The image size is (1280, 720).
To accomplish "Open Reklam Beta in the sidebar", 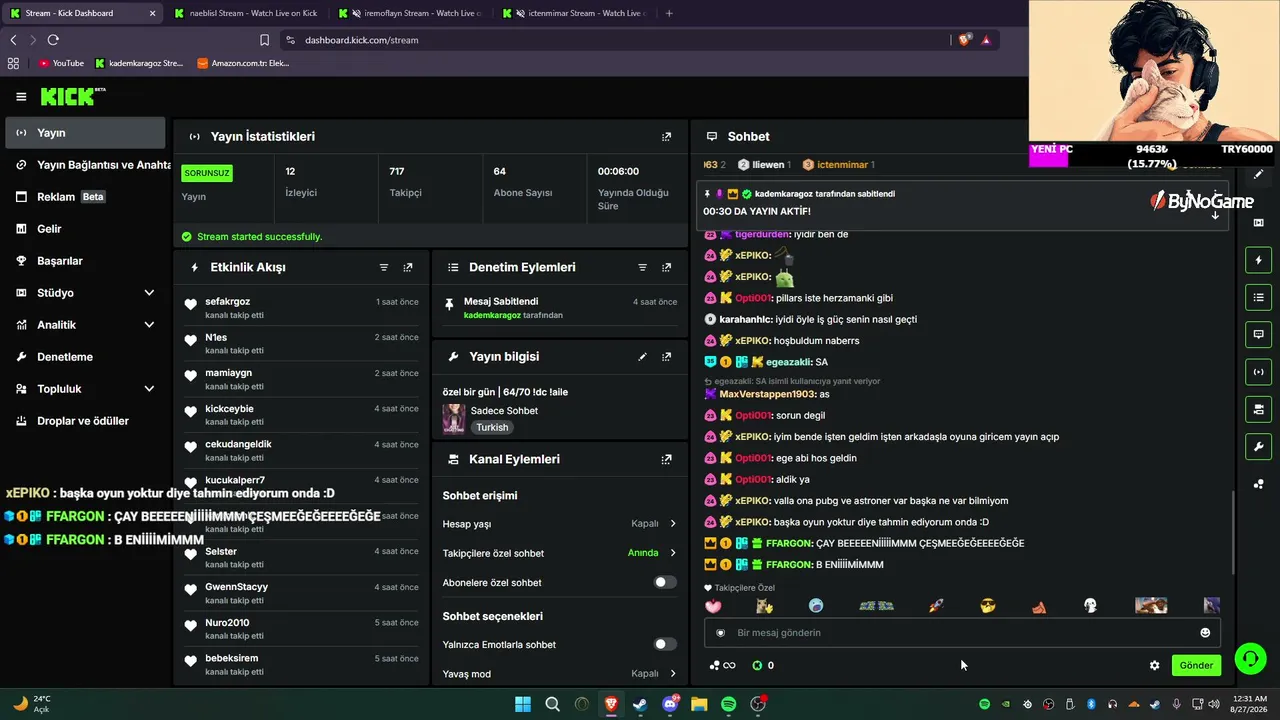I will (85, 197).
